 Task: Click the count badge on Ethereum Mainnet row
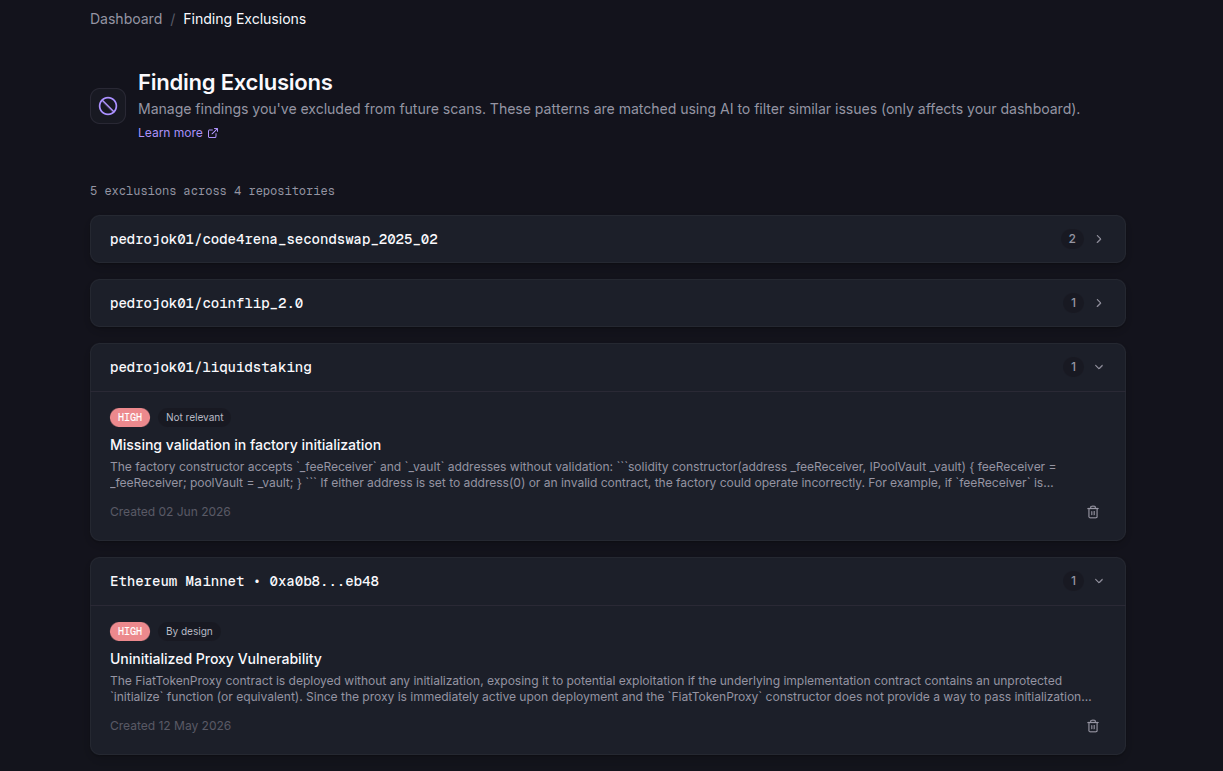pos(1073,581)
